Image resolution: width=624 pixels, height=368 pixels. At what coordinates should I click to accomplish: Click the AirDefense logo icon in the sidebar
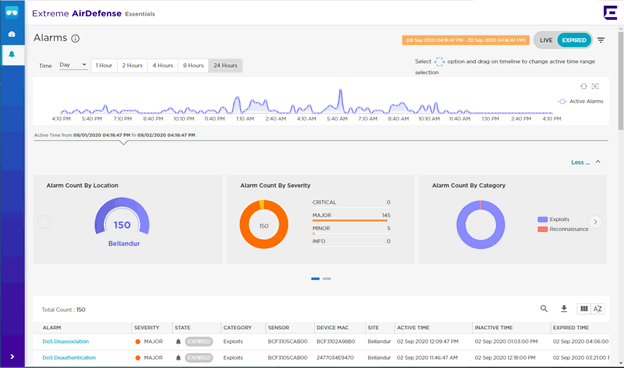[12, 12]
